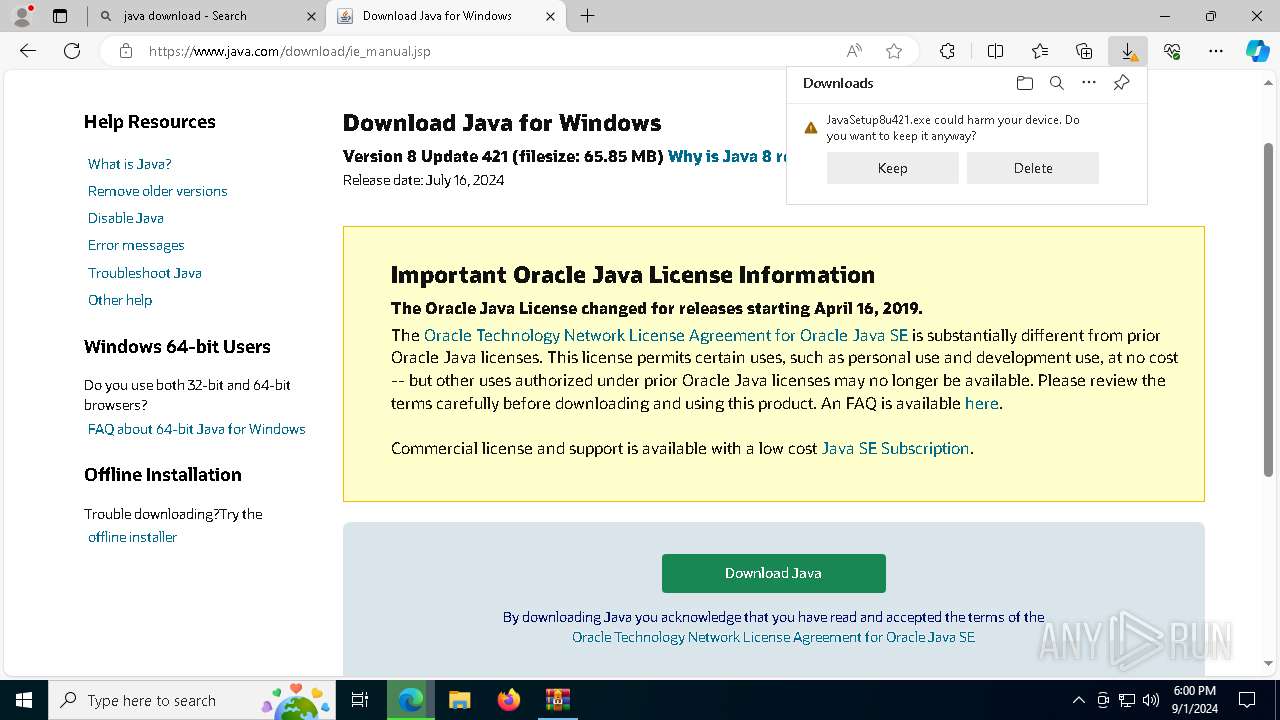The image size is (1280, 720).
Task: Open Browser essentials heart icon
Action: click(1172, 51)
